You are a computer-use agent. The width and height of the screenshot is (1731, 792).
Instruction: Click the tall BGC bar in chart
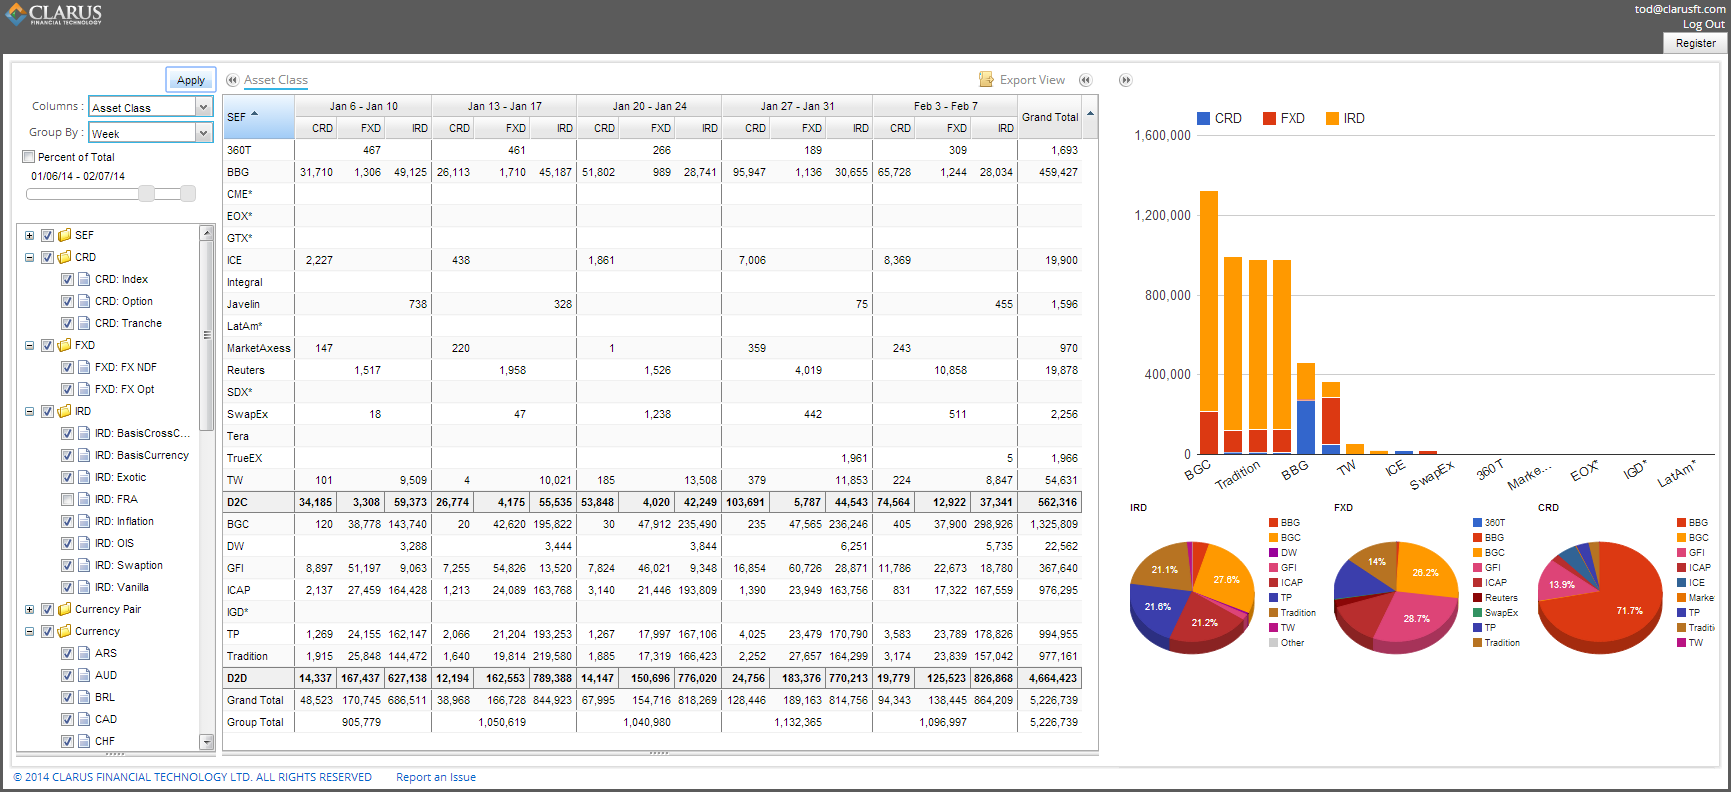(1209, 322)
